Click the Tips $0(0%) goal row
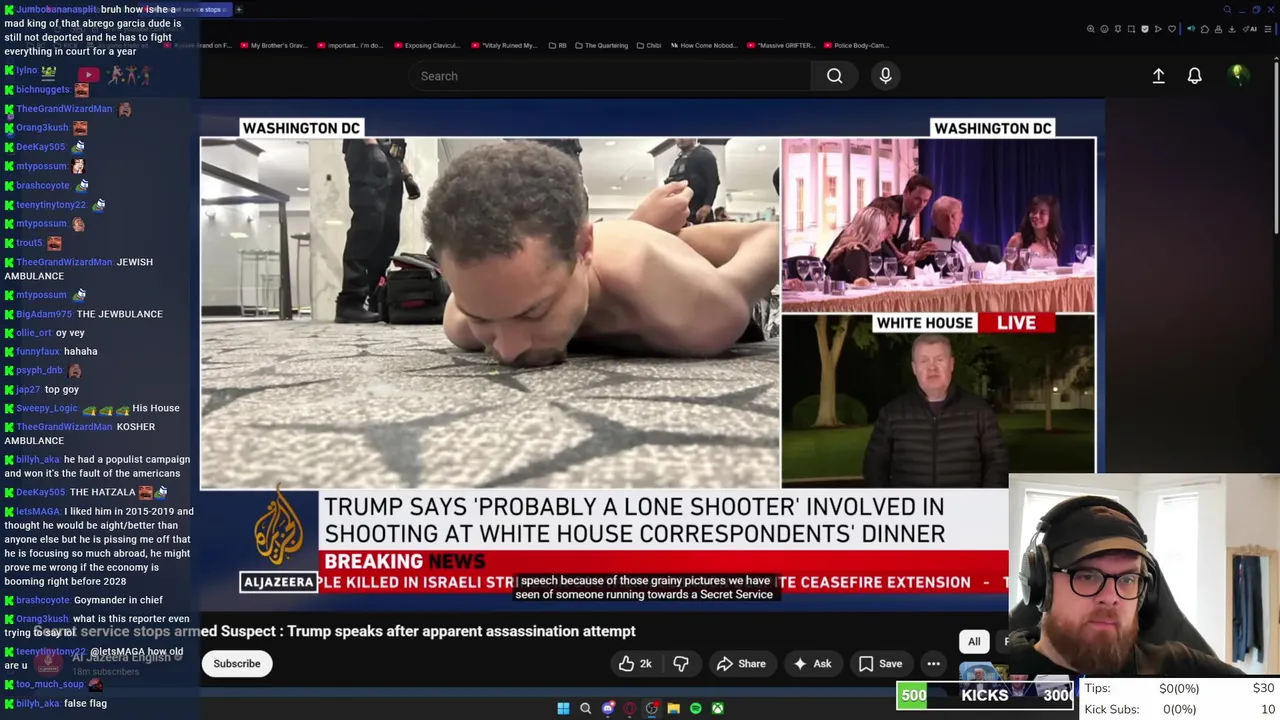Image resolution: width=1280 pixels, height=720 pixels. tap(1180, 688)
